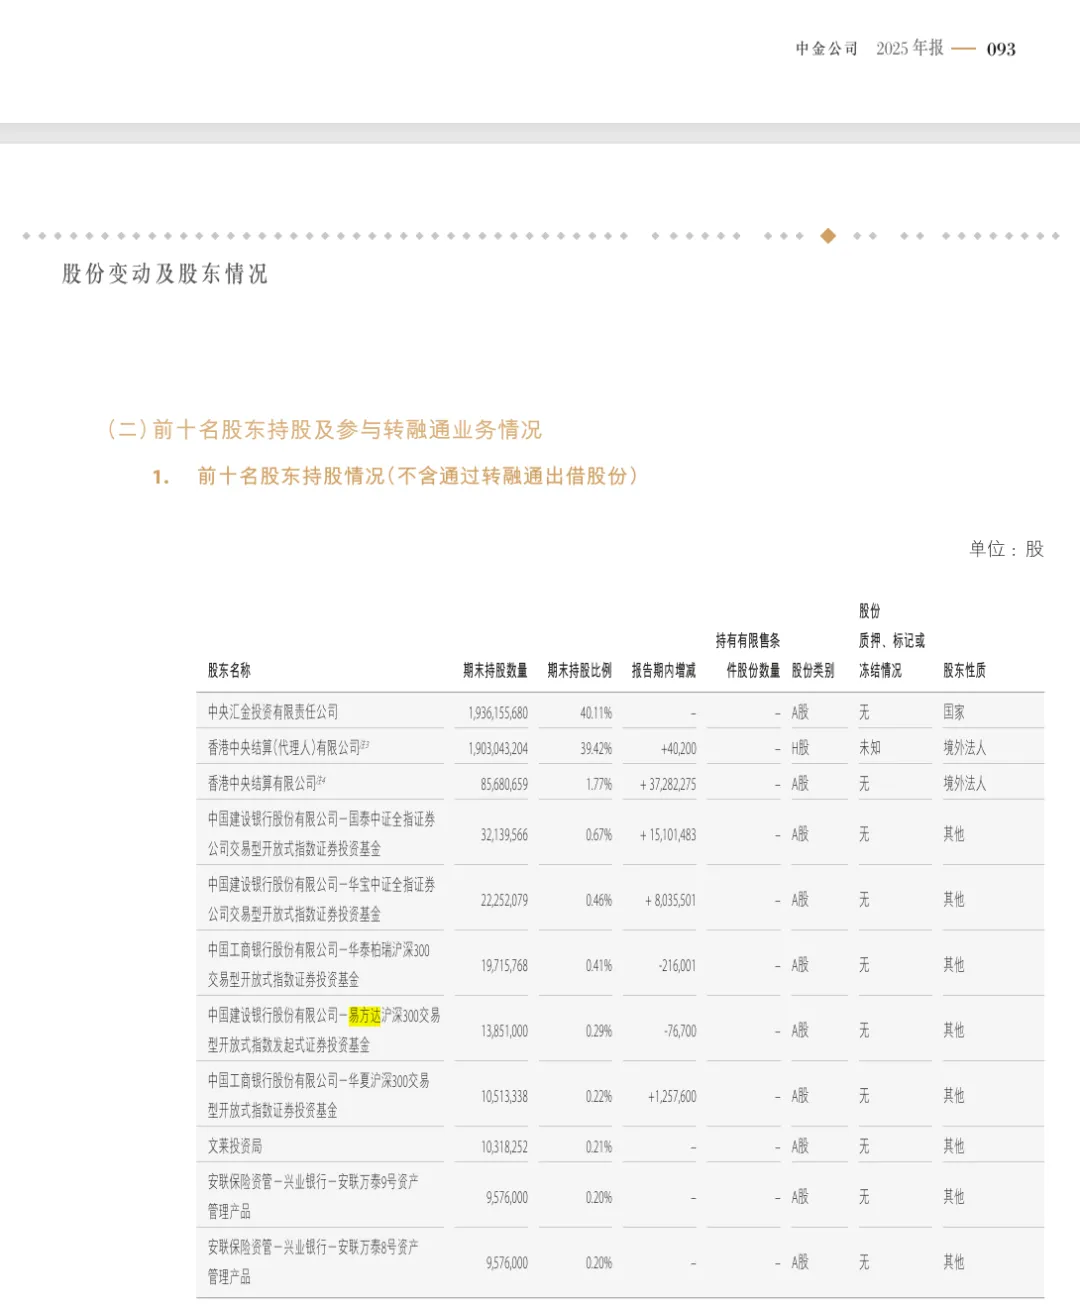Click the 未知 pledge status cell
Viewport: 1080px width, 1306px height.
click(869, 747)
